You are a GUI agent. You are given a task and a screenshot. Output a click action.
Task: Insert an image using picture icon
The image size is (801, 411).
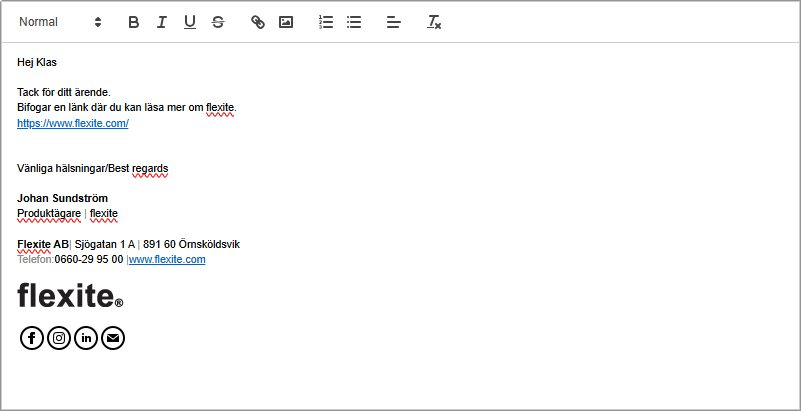click(286, 22)
